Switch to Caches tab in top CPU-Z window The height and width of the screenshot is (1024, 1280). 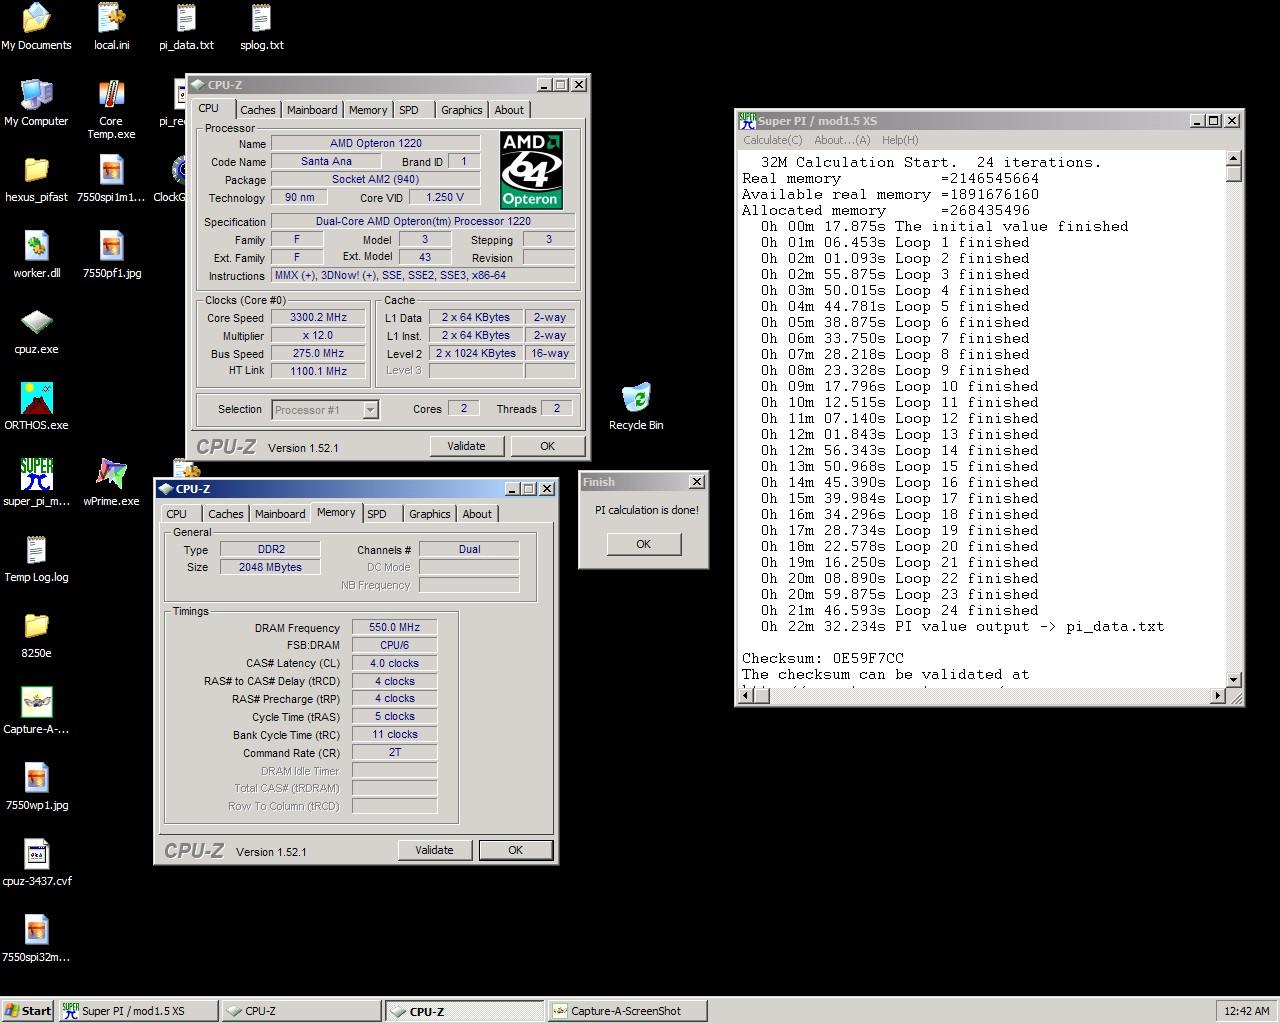coord(257,110)
